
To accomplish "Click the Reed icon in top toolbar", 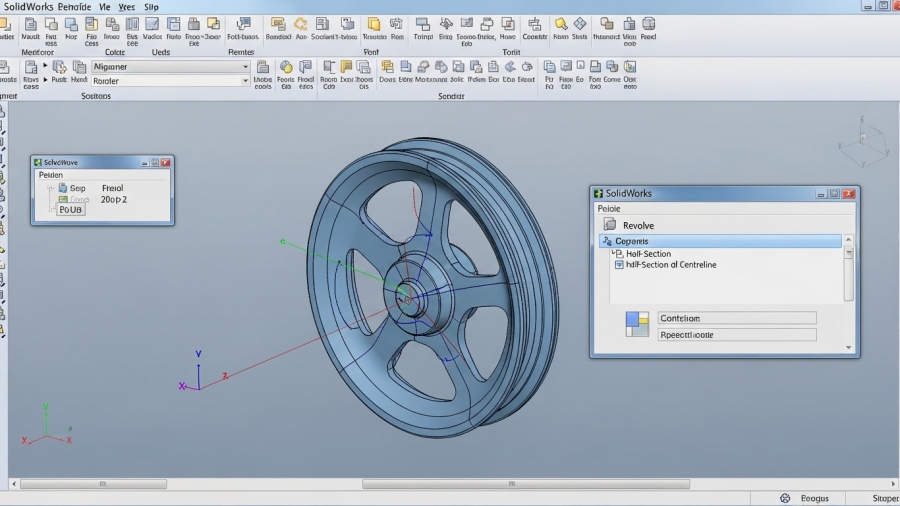I will (x=648, y=24).
